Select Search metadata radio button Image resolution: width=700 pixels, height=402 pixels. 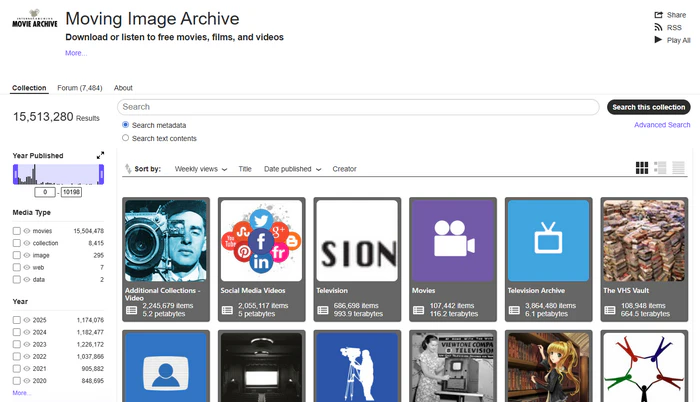[125, 125]
